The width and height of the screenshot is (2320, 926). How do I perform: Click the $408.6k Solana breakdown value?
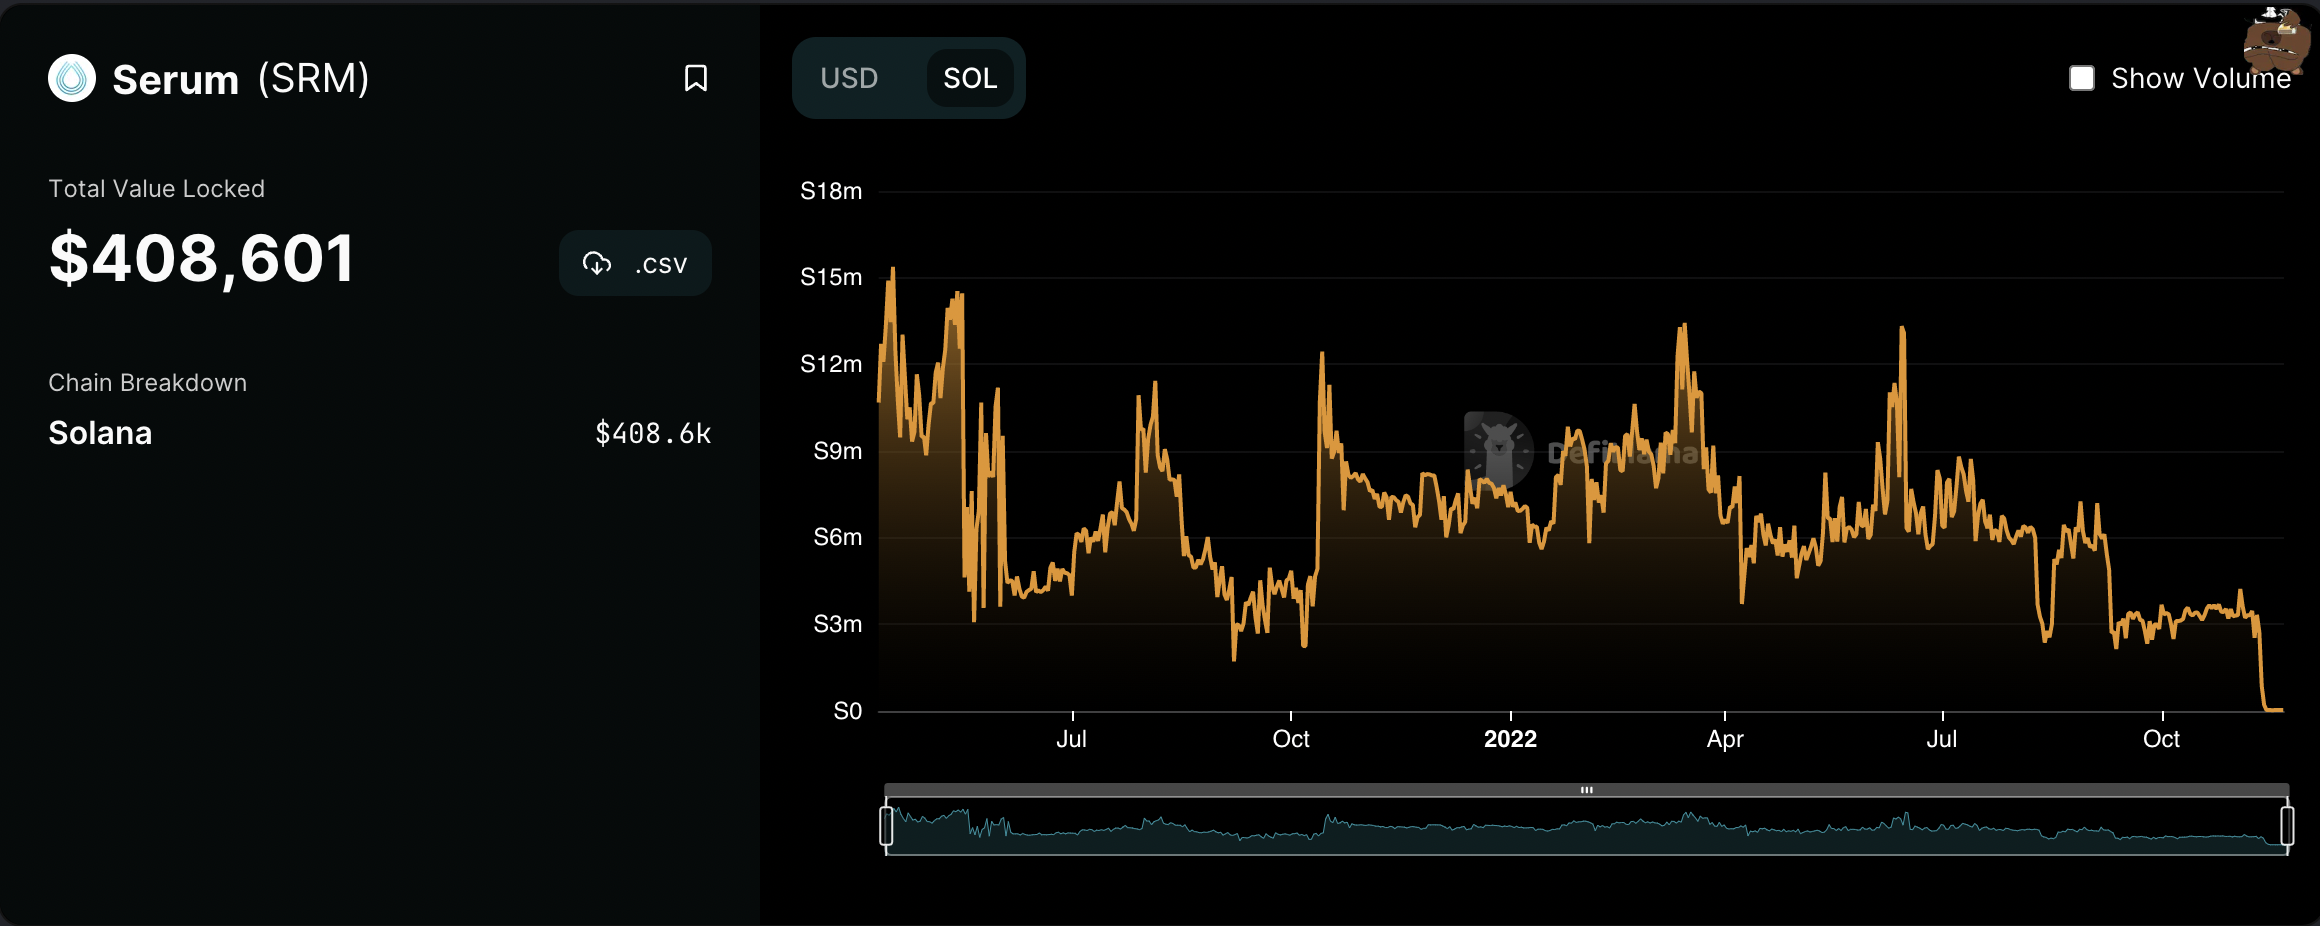[x=653, y=433]
